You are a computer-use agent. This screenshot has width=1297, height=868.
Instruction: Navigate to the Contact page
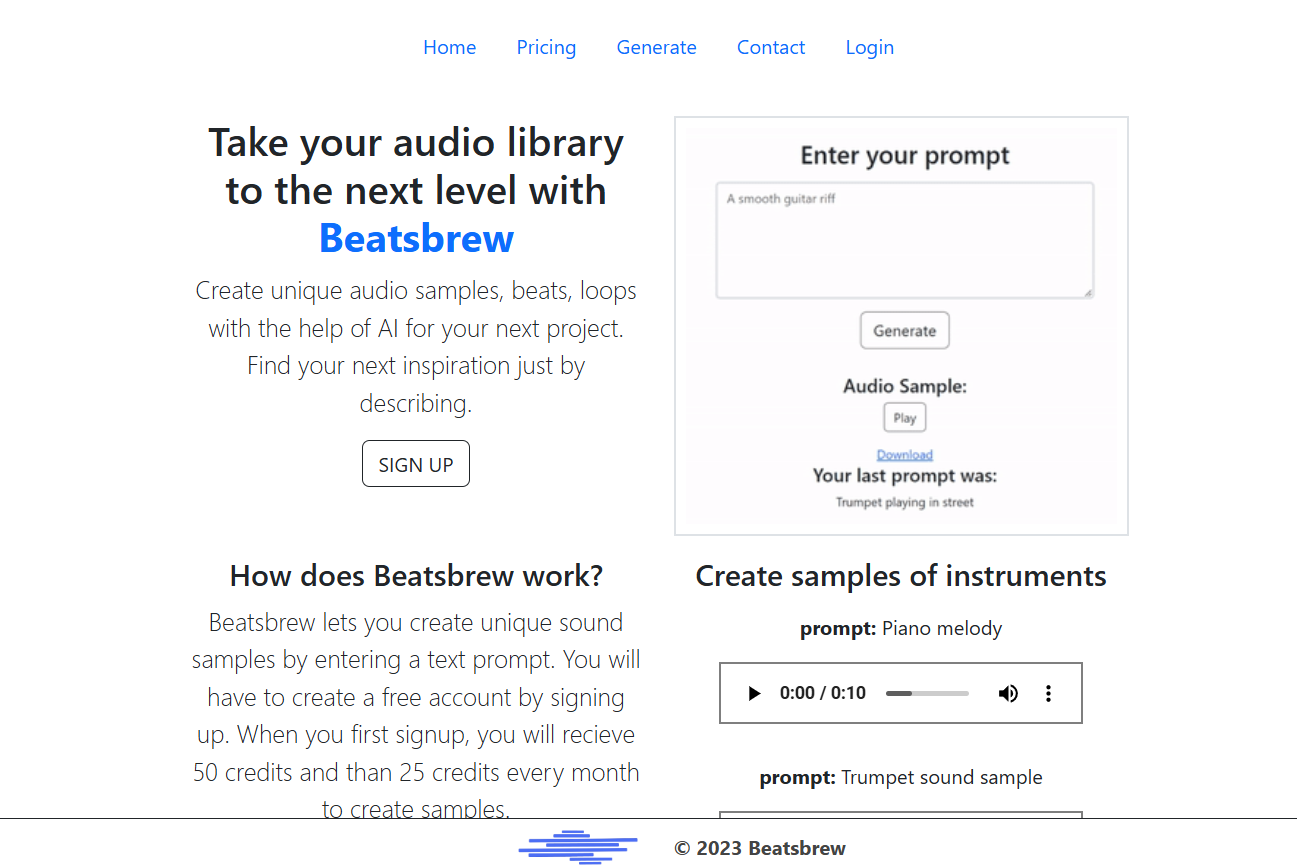770,47
